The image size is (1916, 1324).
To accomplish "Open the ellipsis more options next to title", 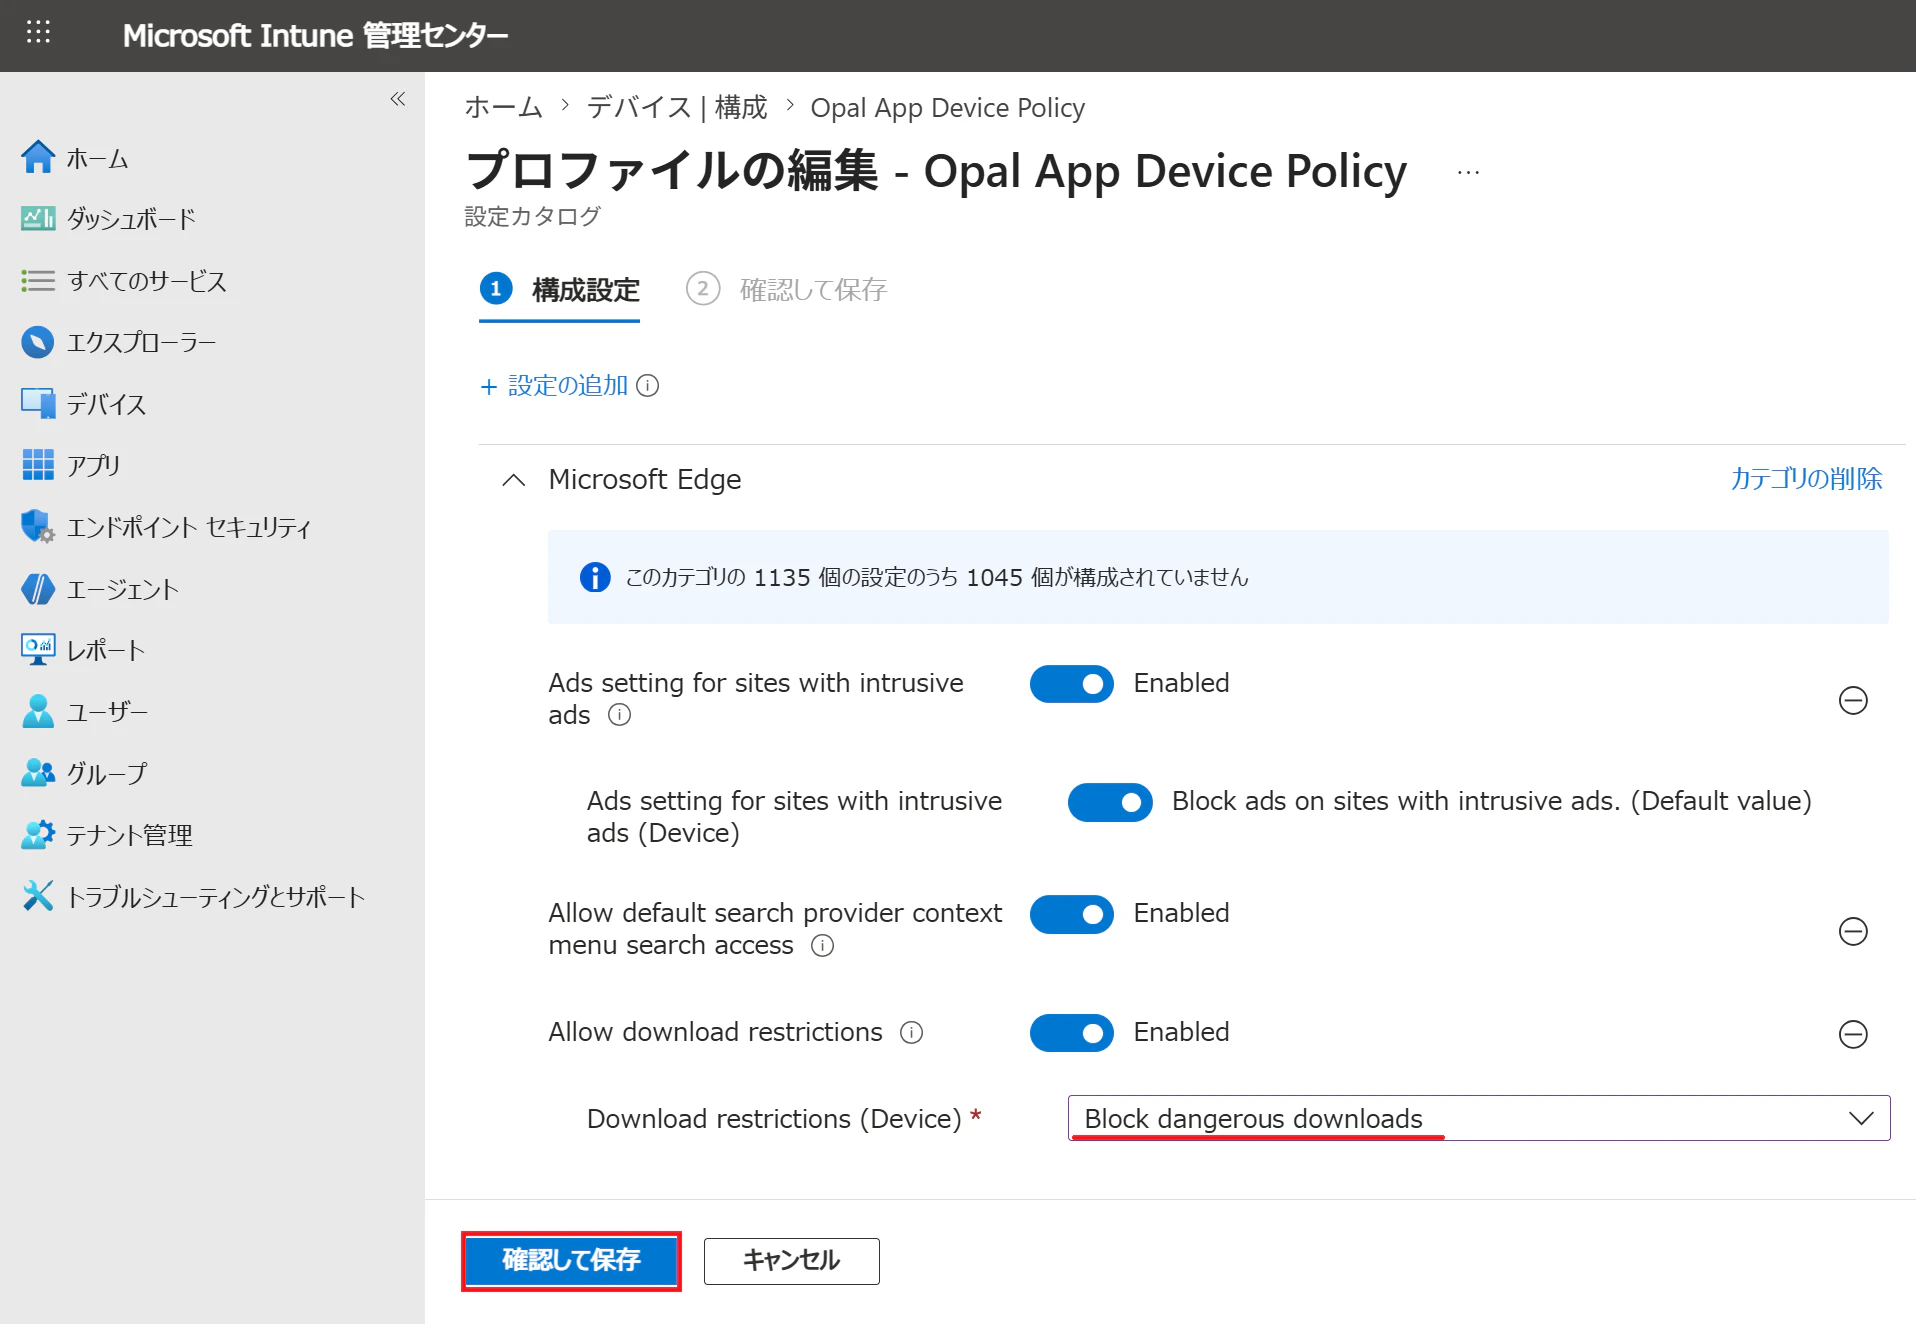I will pos(1468,172).
